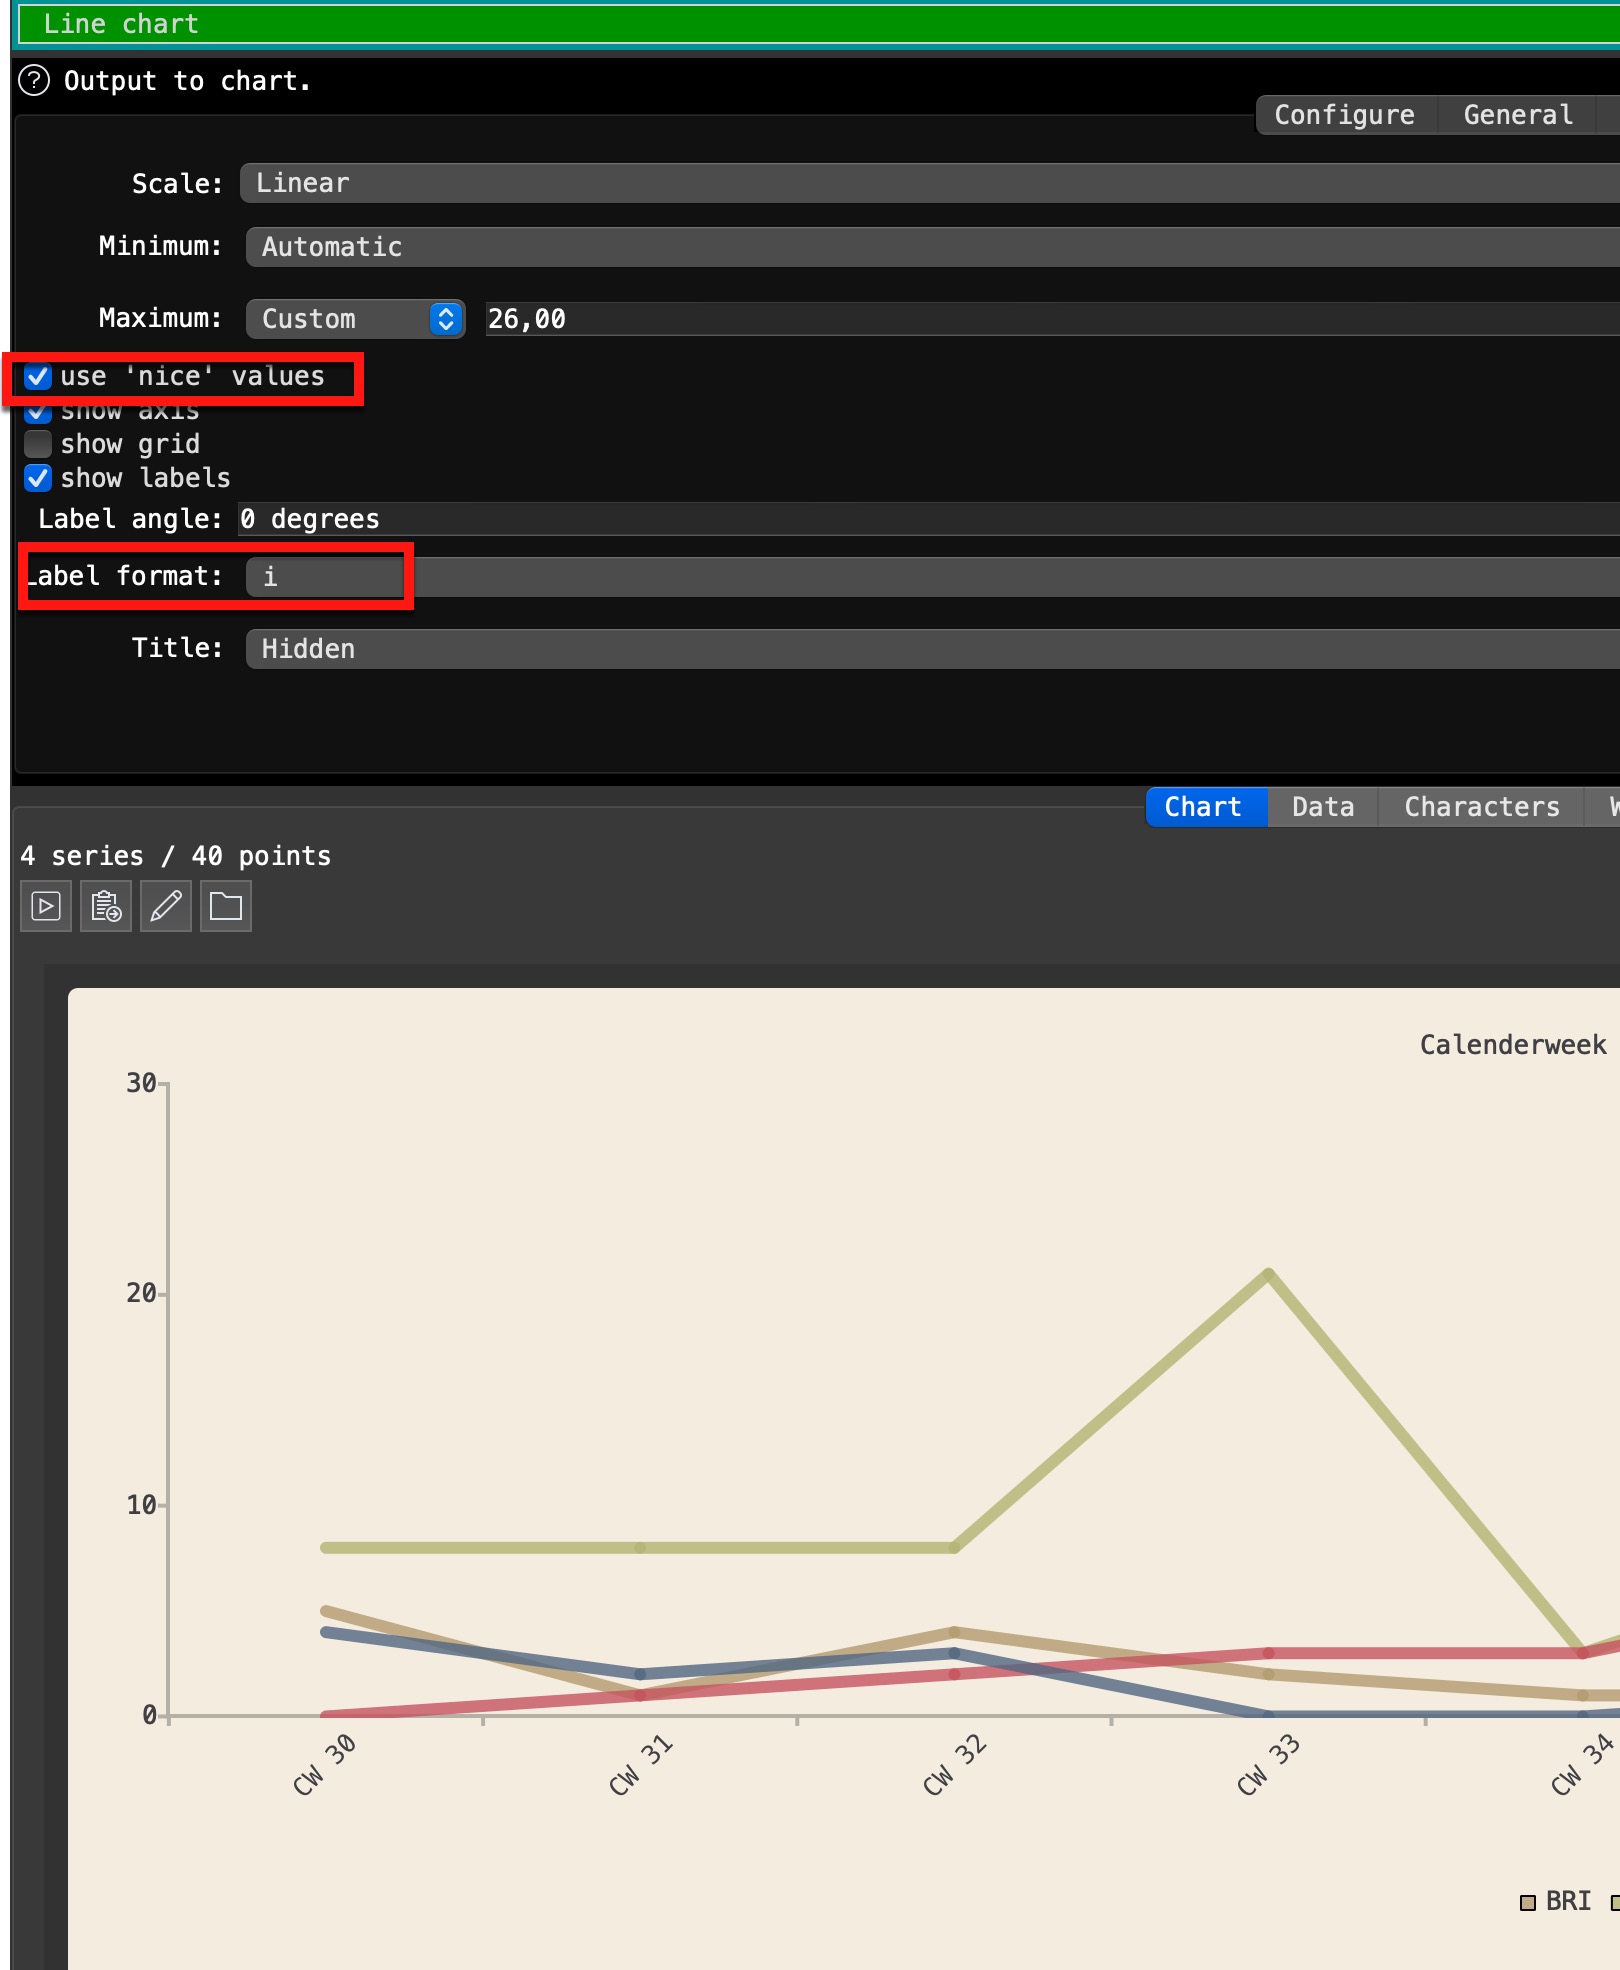
Task: Switch to the Data tab
Action: [1322, 807]
